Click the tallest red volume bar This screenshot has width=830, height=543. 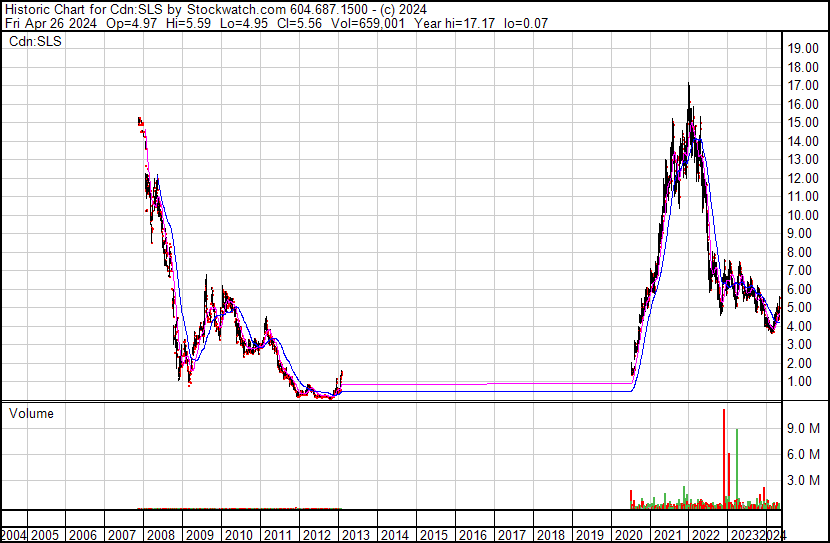[x=724, y=459]
